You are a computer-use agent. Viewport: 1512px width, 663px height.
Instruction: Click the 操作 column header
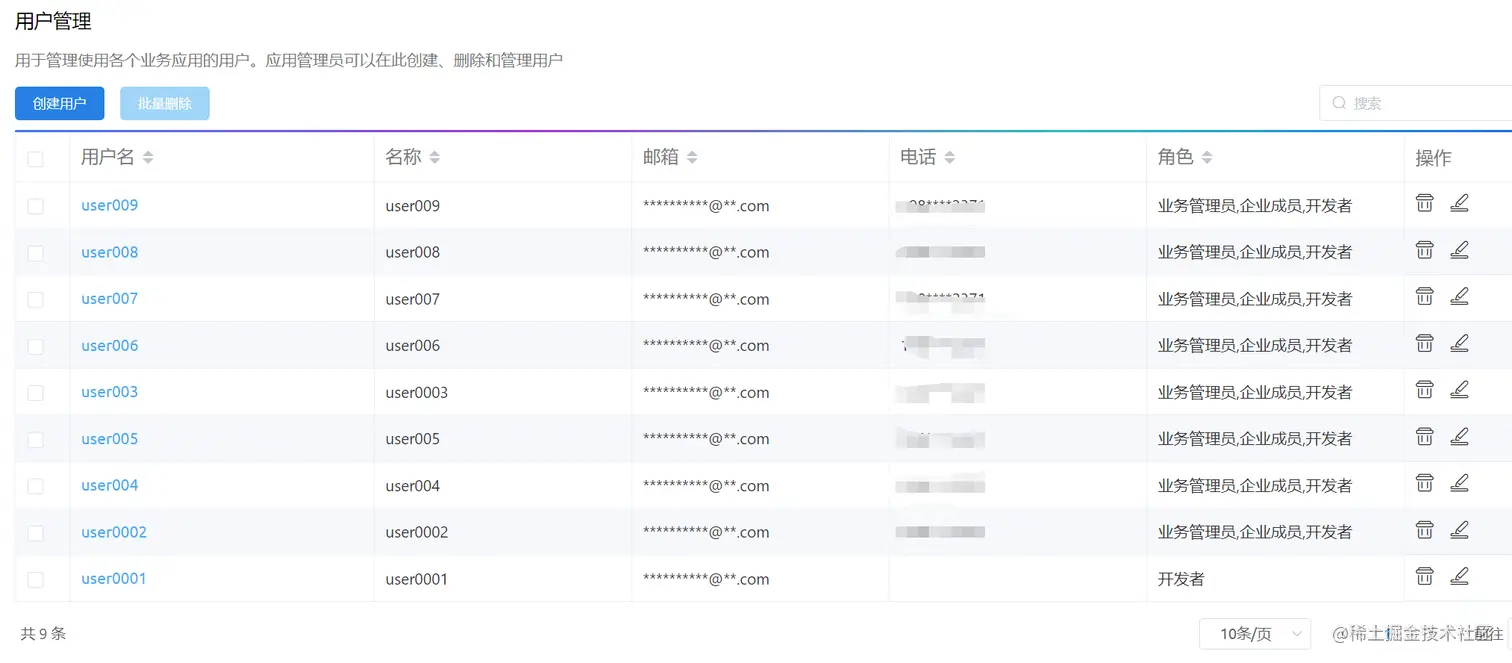tap(1433, 158)
